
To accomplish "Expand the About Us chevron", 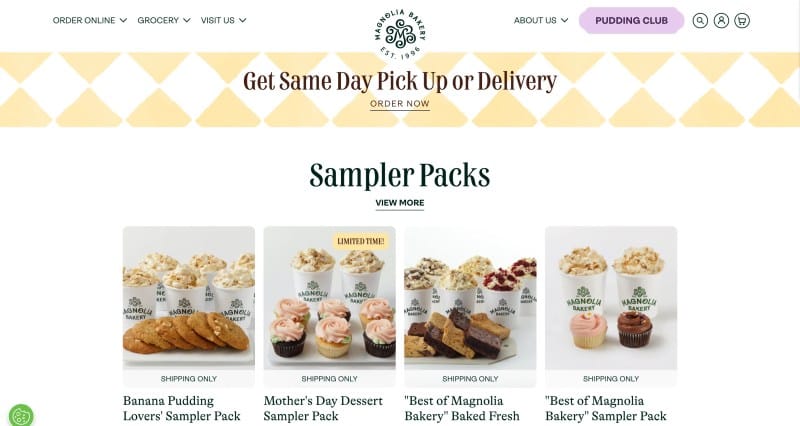I will pos(564,20).
